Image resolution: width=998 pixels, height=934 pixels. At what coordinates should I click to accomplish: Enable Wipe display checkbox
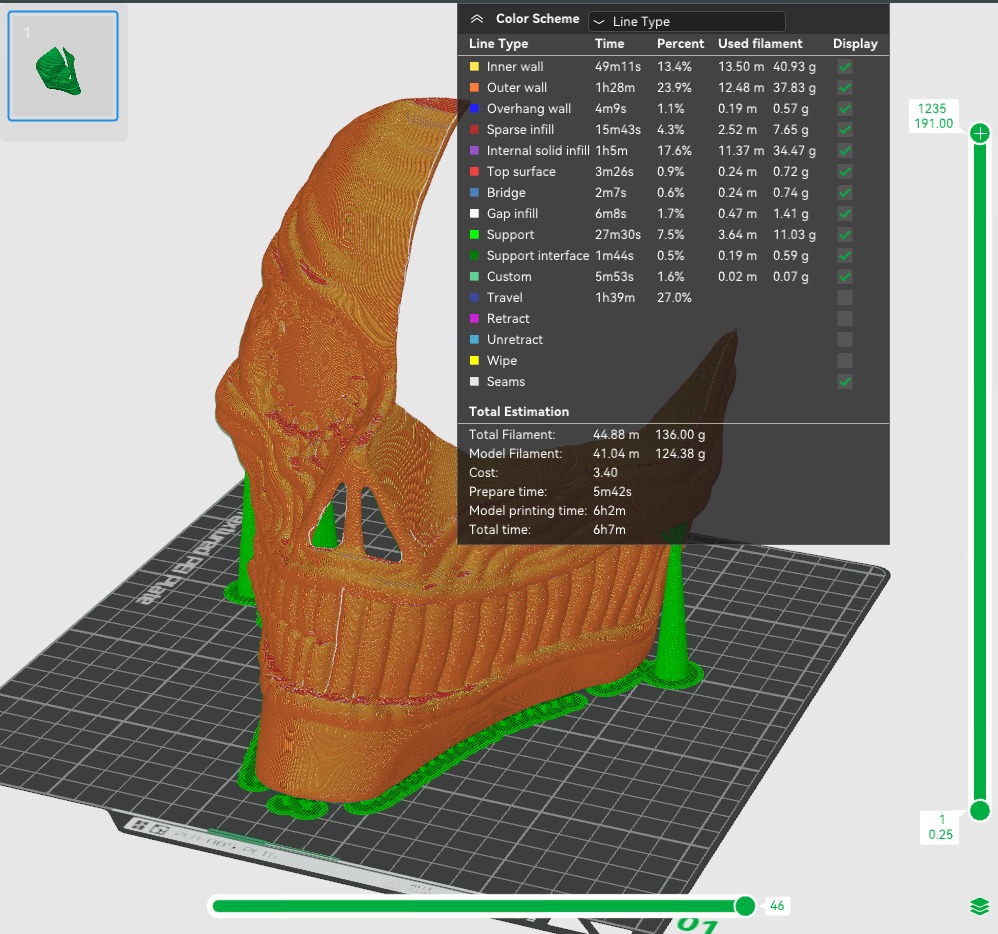(x=845, y=360)
